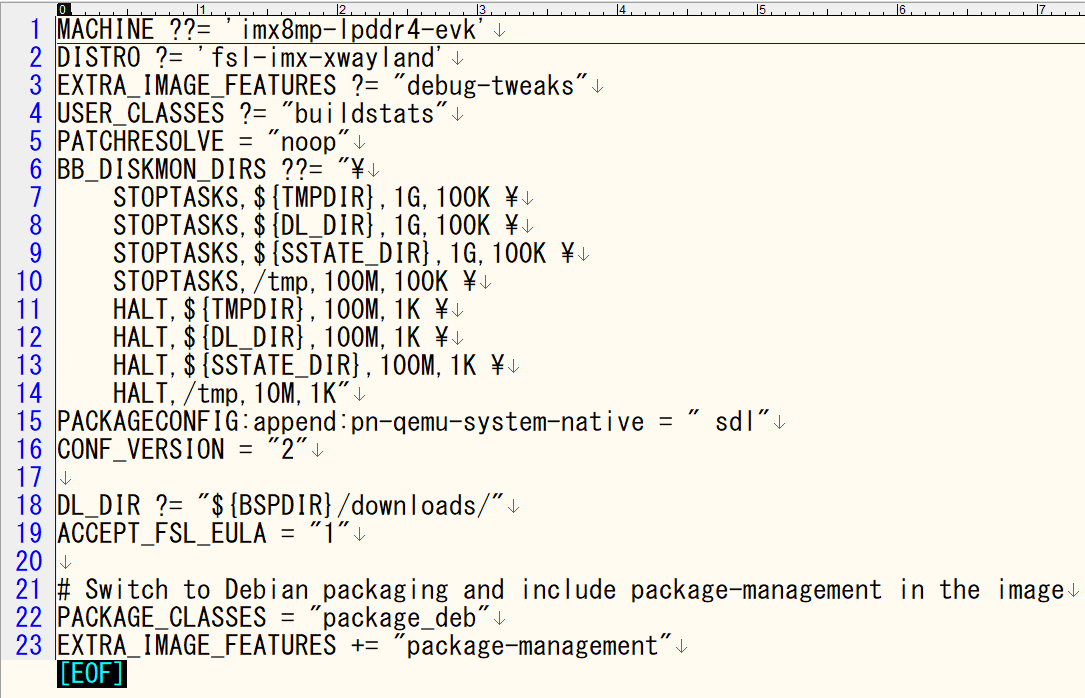The height and width of the screenshot is (698, 1085).
Task: Click the CONF_VERSION variable
Action: [140, 450]
